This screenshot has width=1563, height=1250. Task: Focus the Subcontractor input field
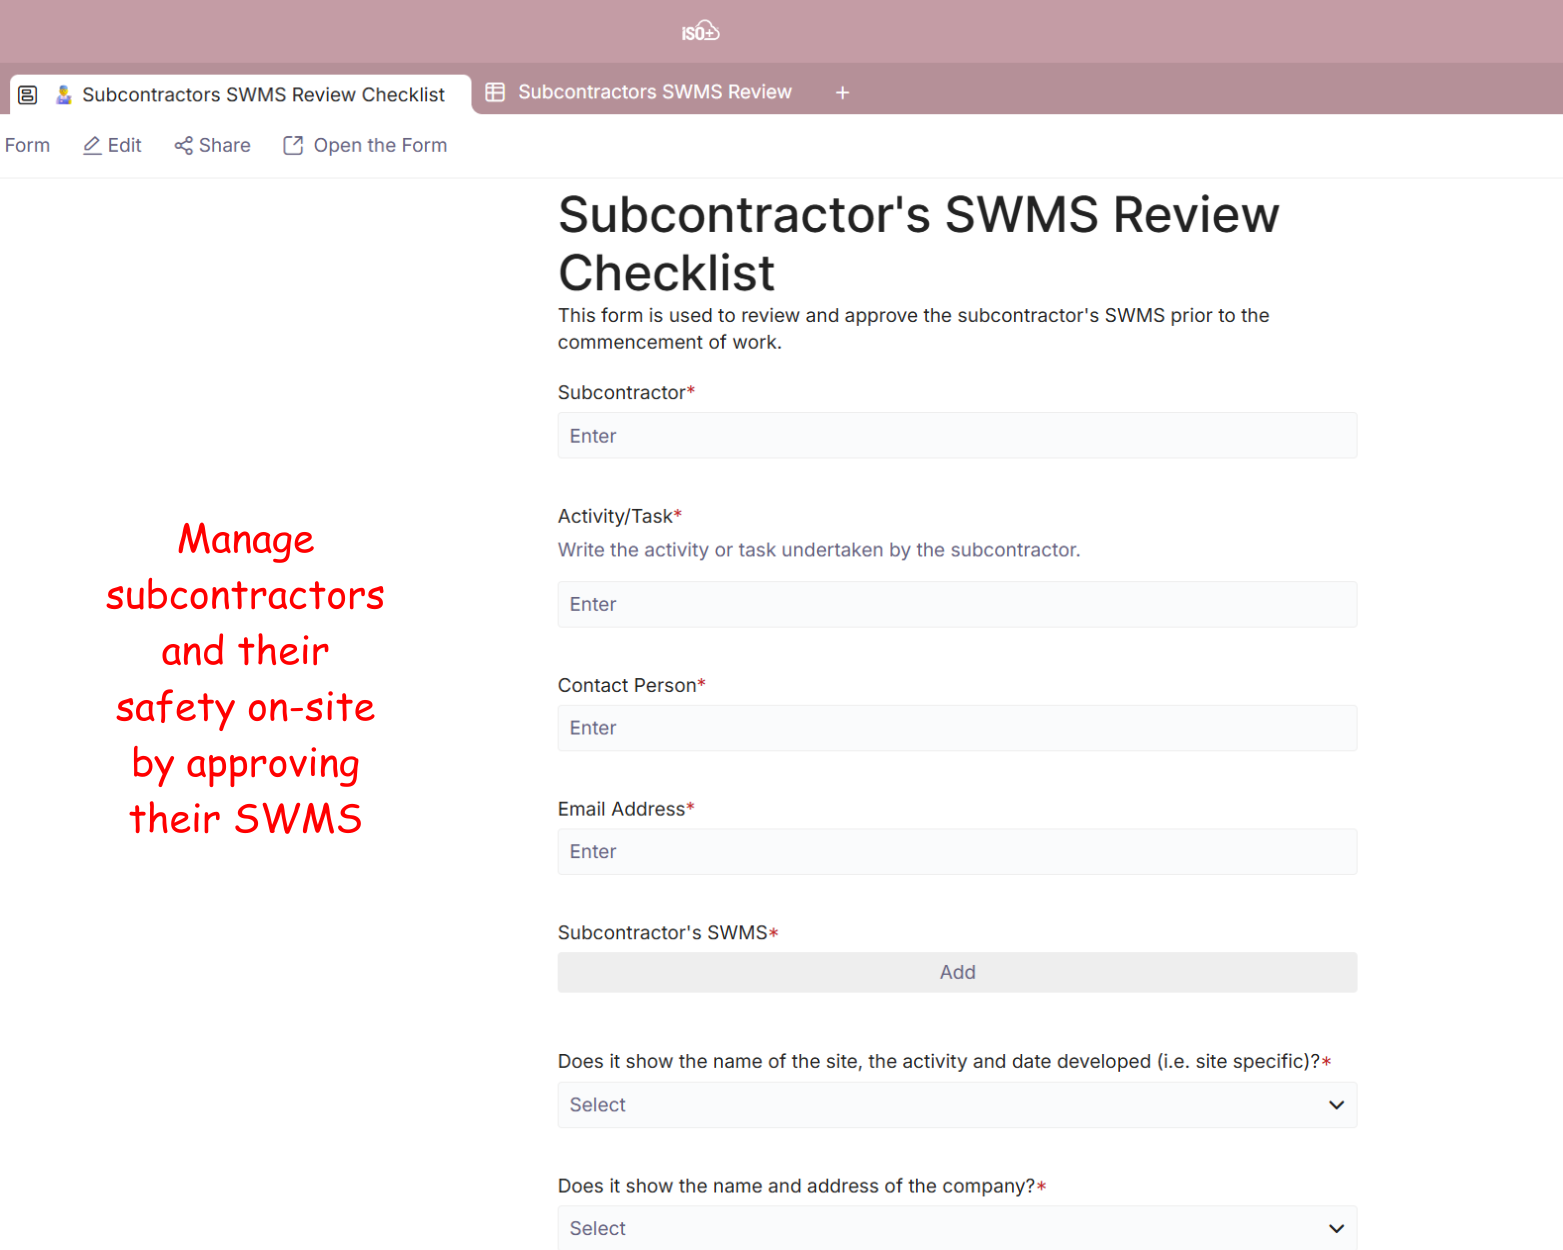(956, 436)
